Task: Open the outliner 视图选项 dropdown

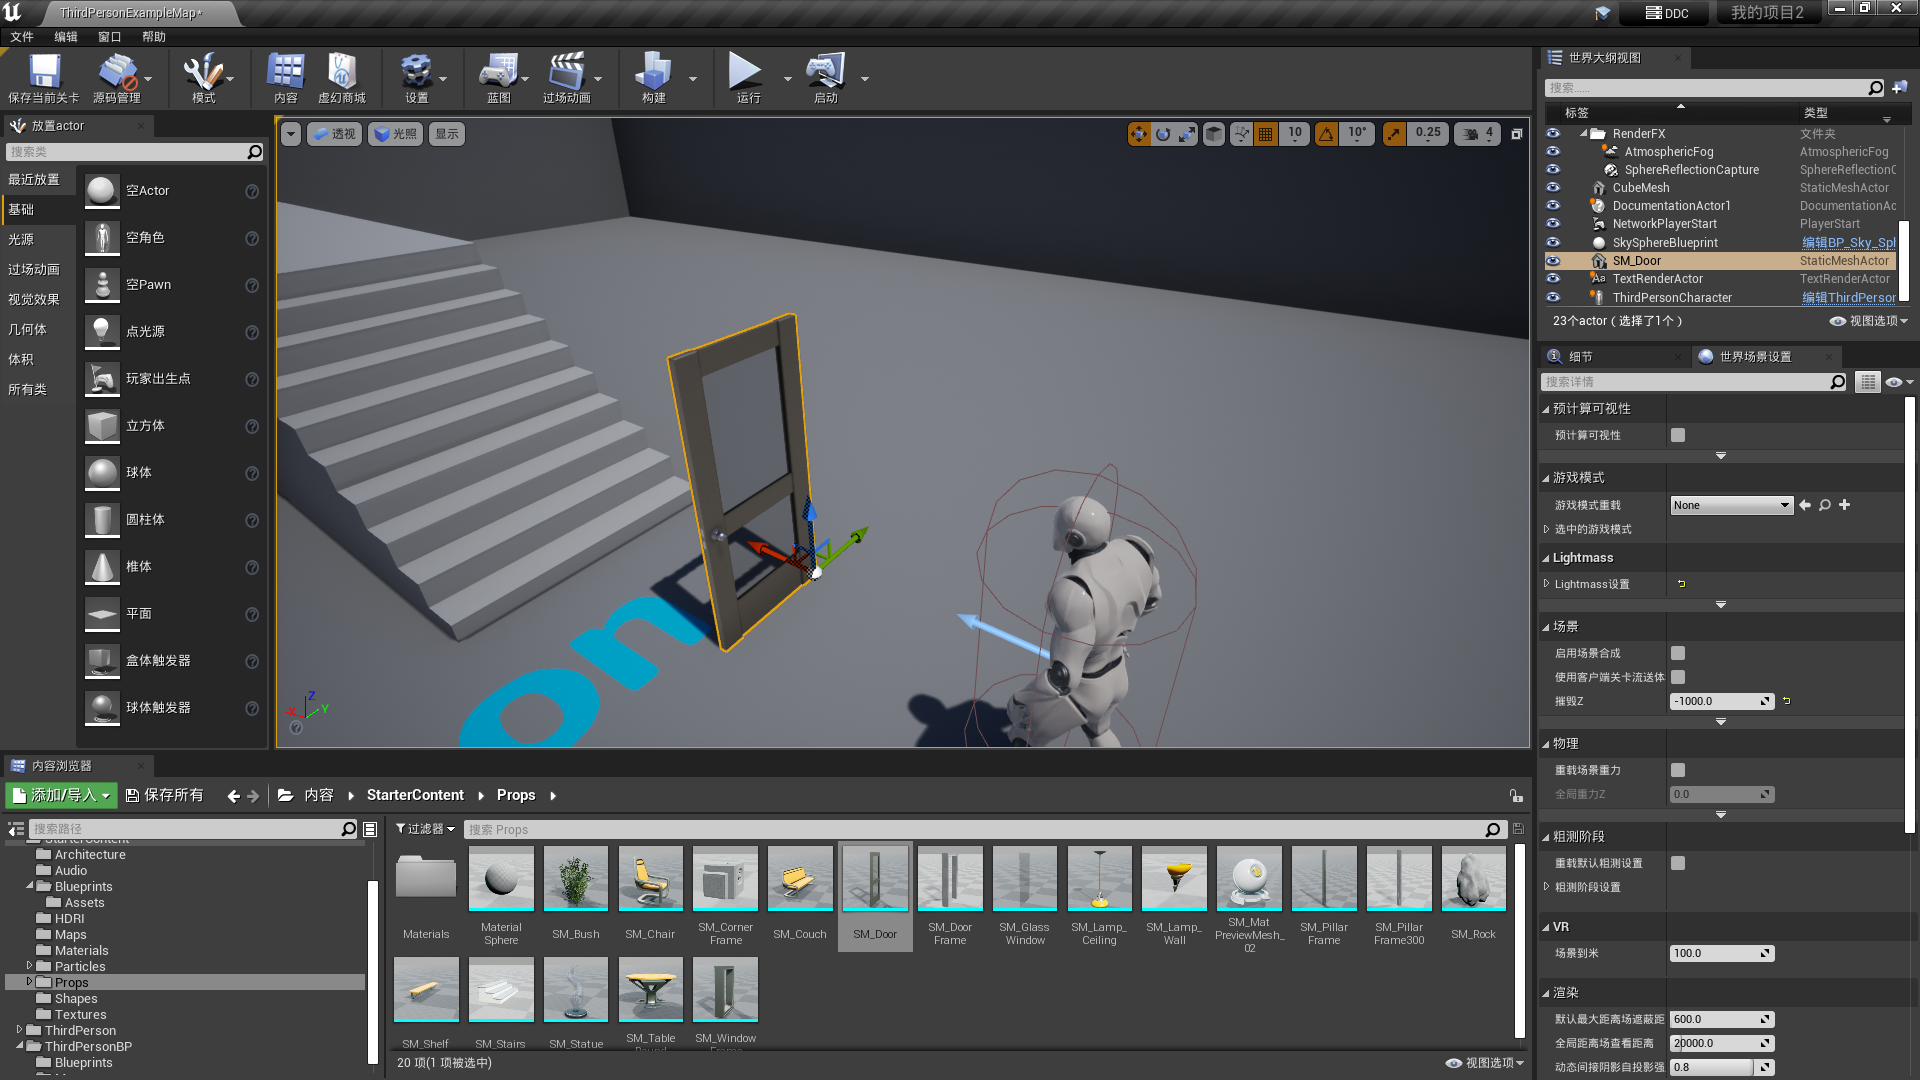Action: (x=1870, y=321)
